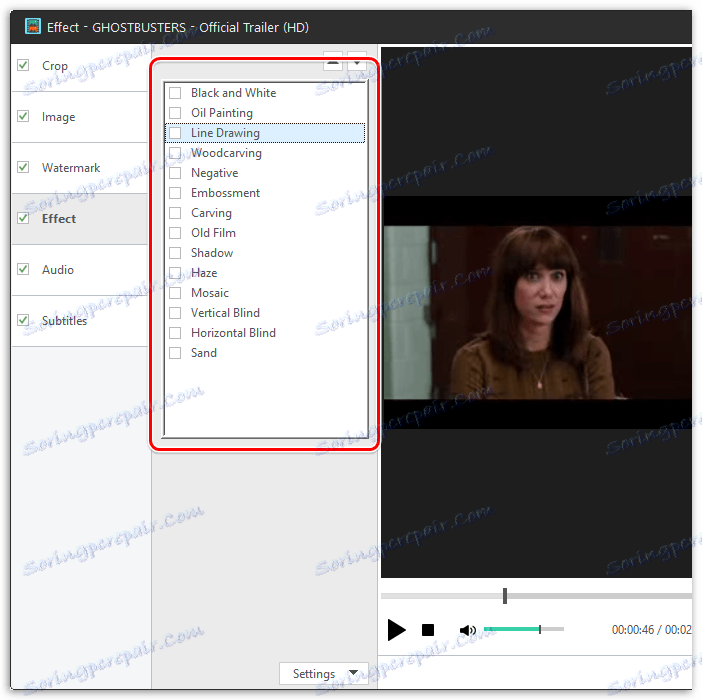Toggle the Image checkbox

[23, 116]
